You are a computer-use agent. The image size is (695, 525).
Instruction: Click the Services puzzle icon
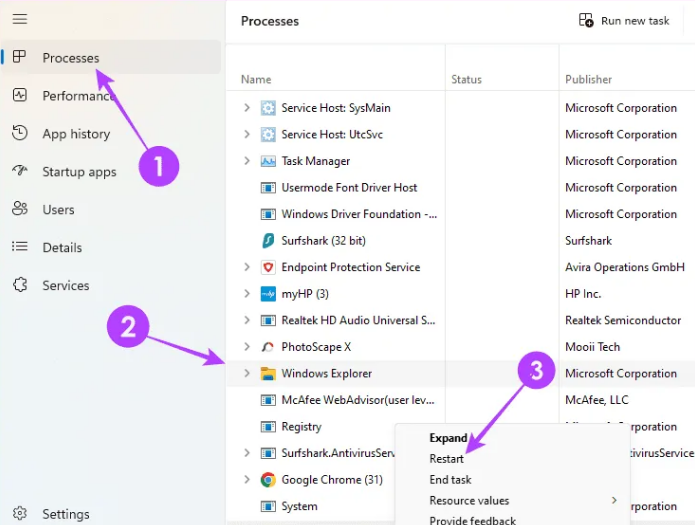20,285
